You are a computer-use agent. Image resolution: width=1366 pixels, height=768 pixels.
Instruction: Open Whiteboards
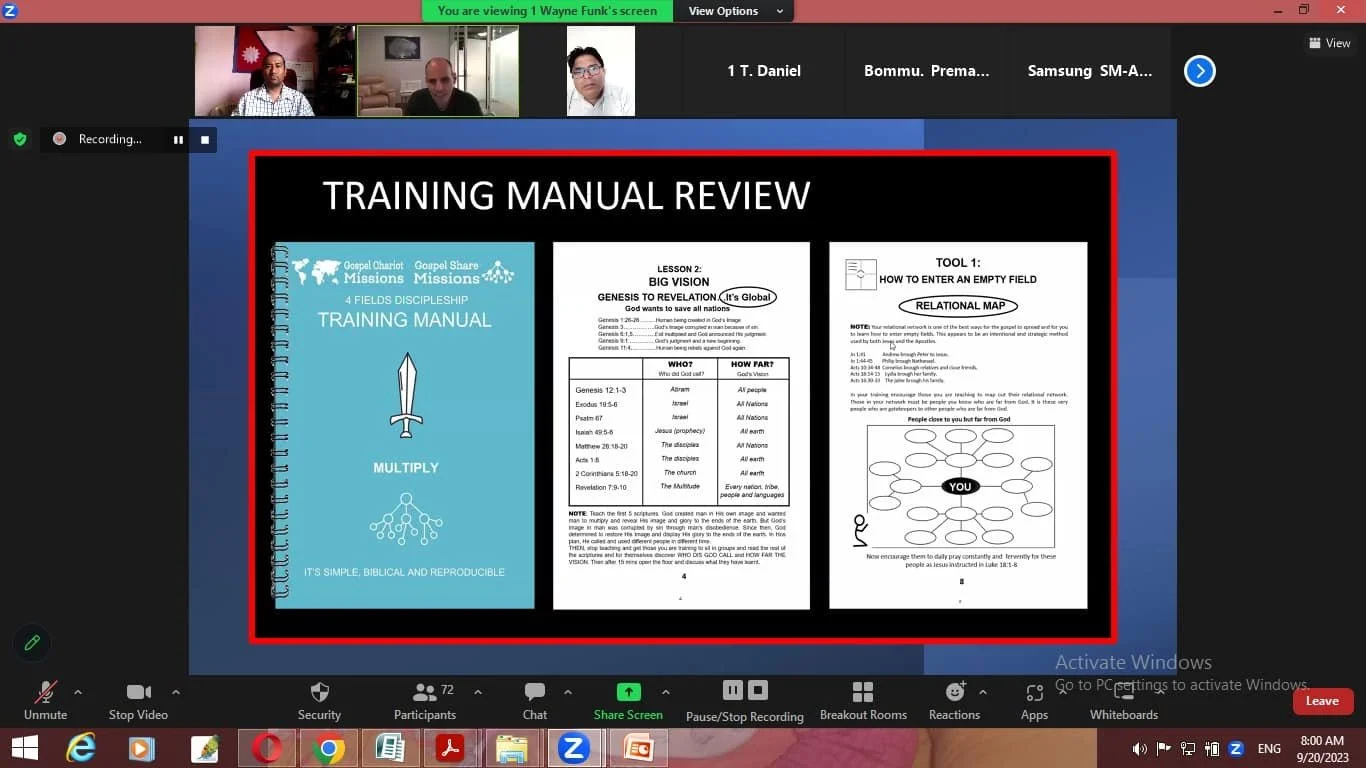(1124, 700)
